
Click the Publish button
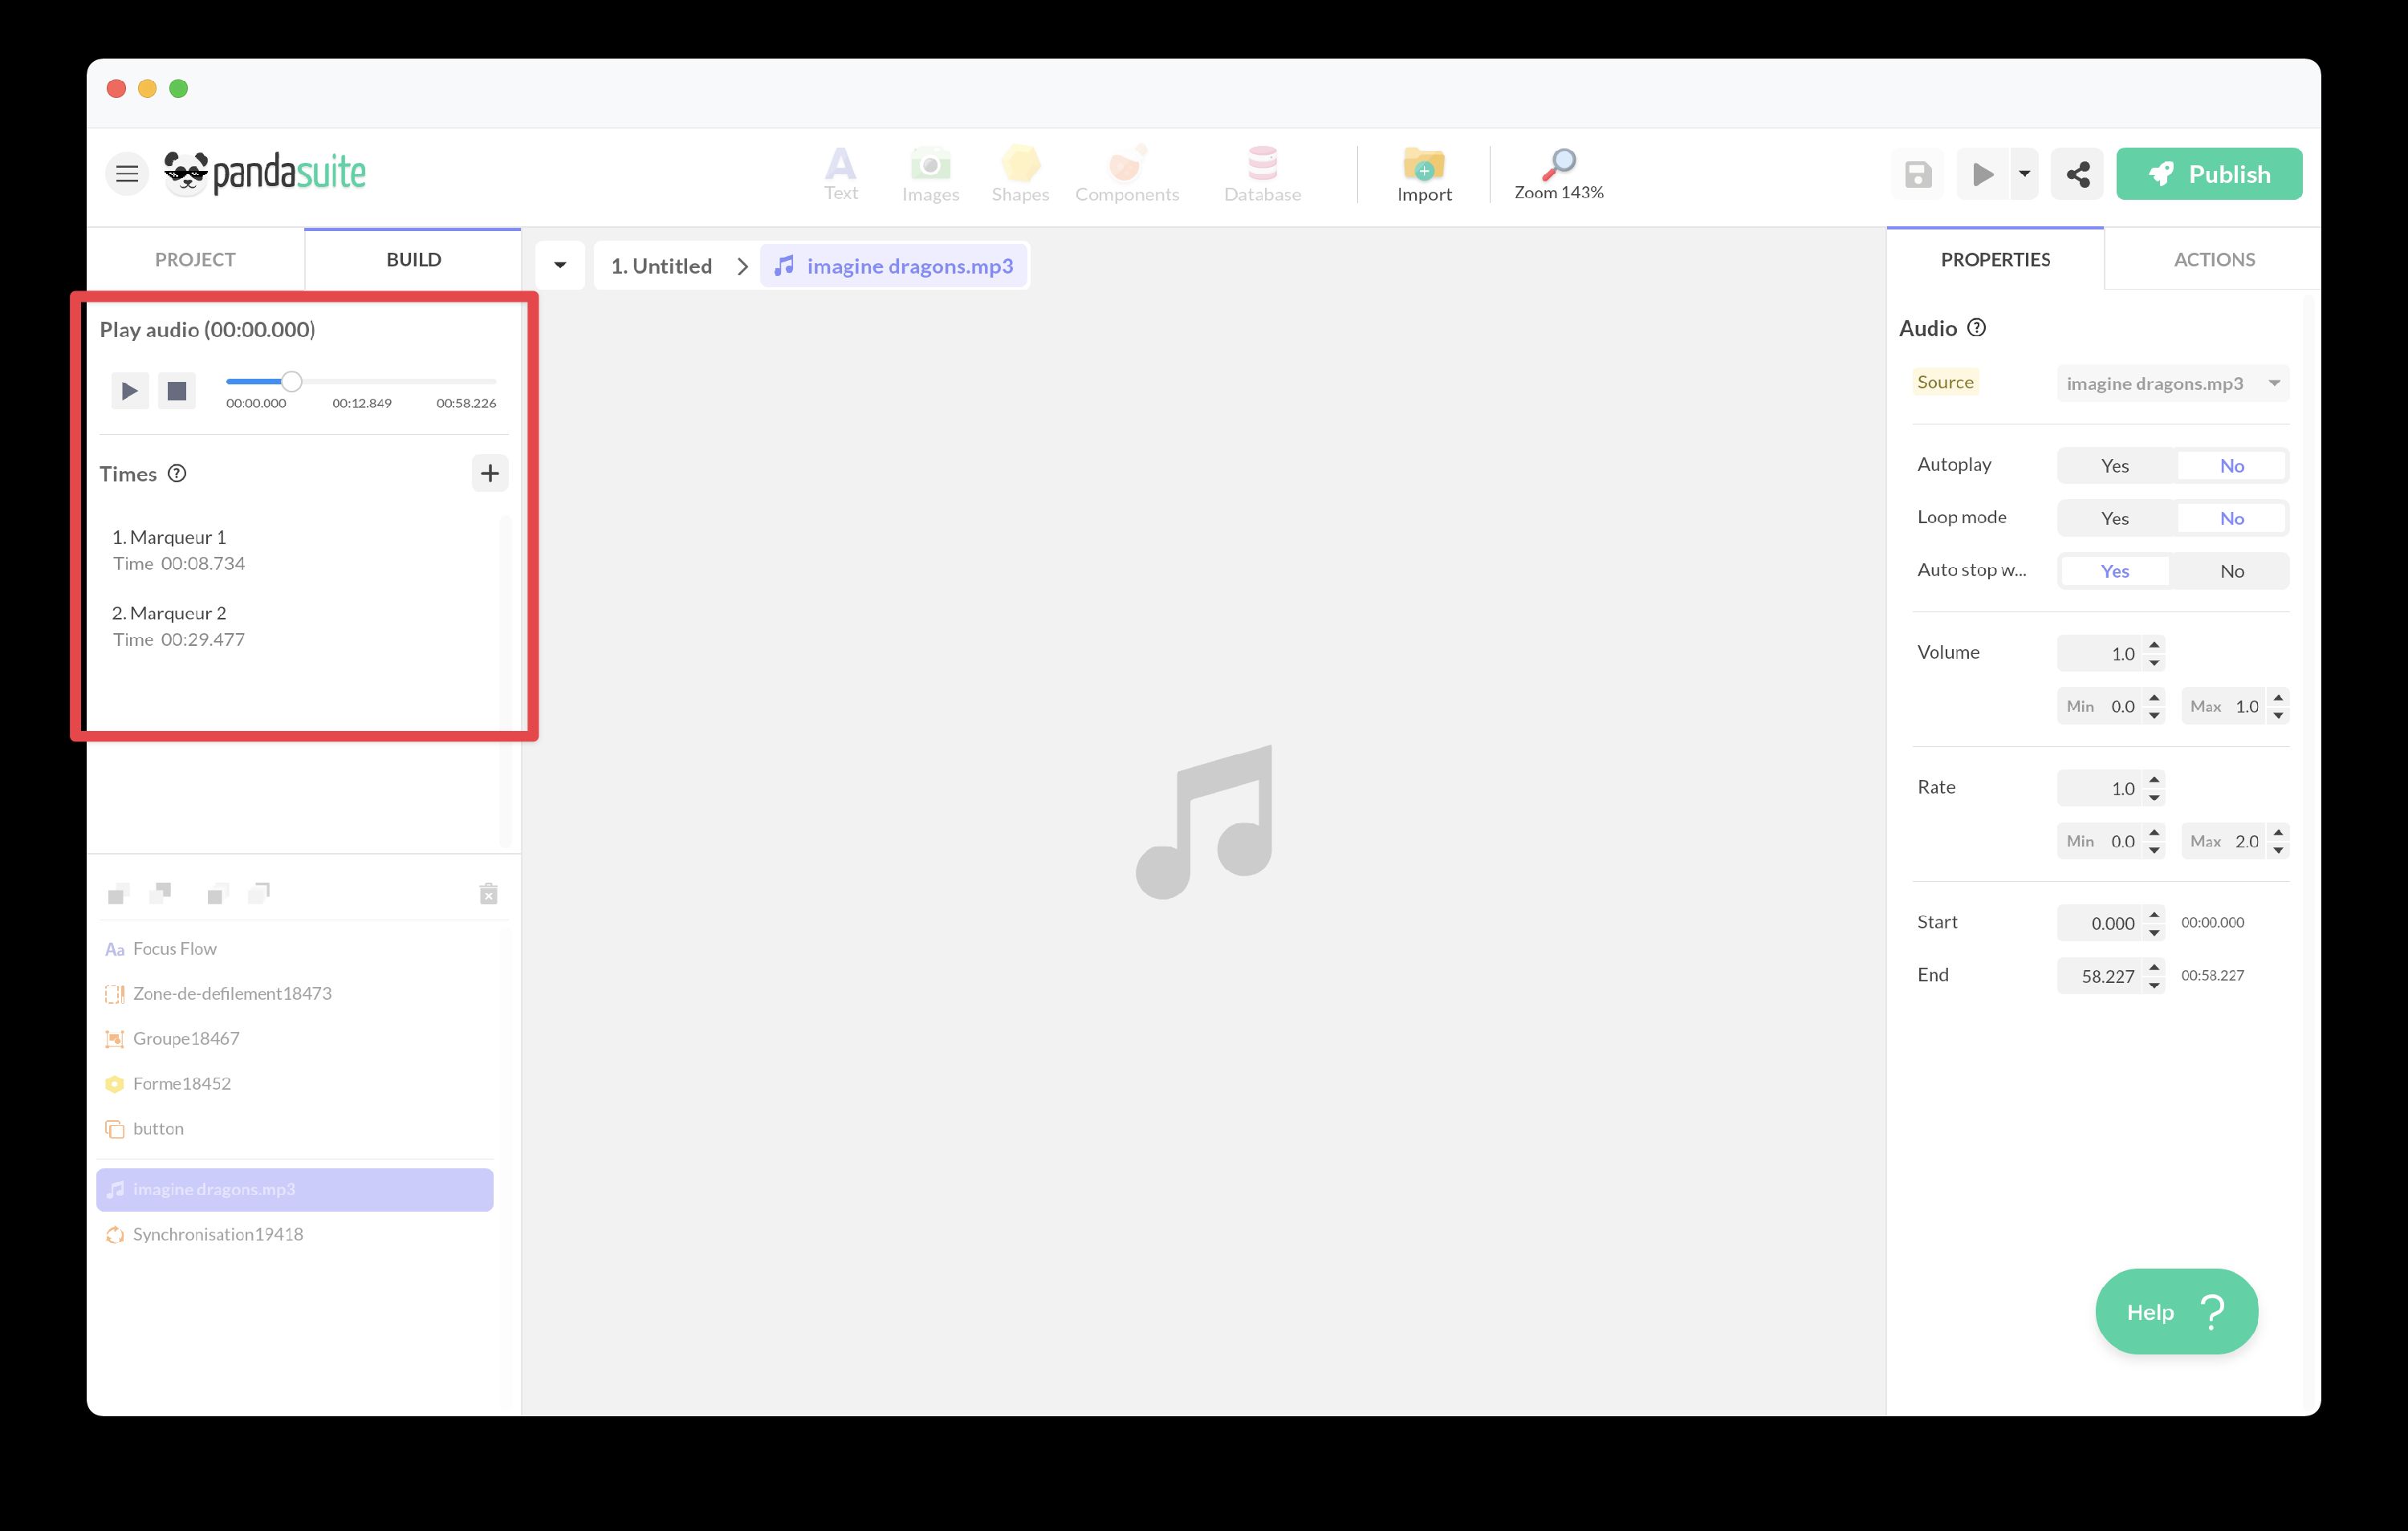(x=2208, y=174)
